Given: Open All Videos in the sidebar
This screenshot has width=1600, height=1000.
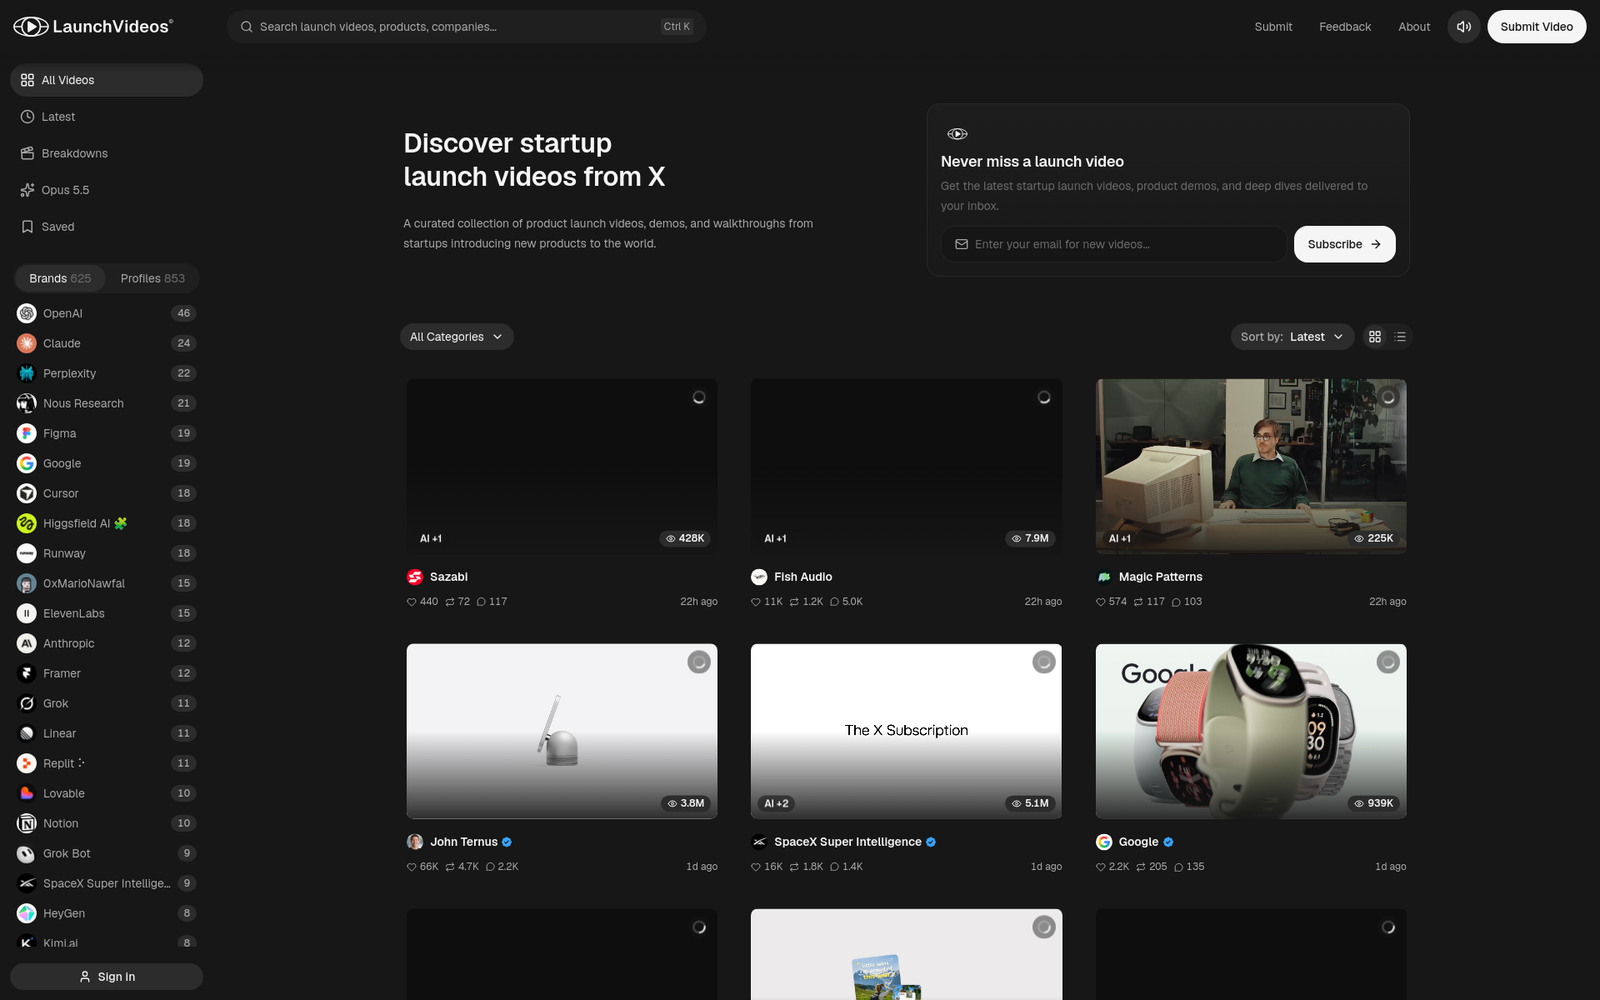Looking at the screenshot, I should [x=106, y=80].
